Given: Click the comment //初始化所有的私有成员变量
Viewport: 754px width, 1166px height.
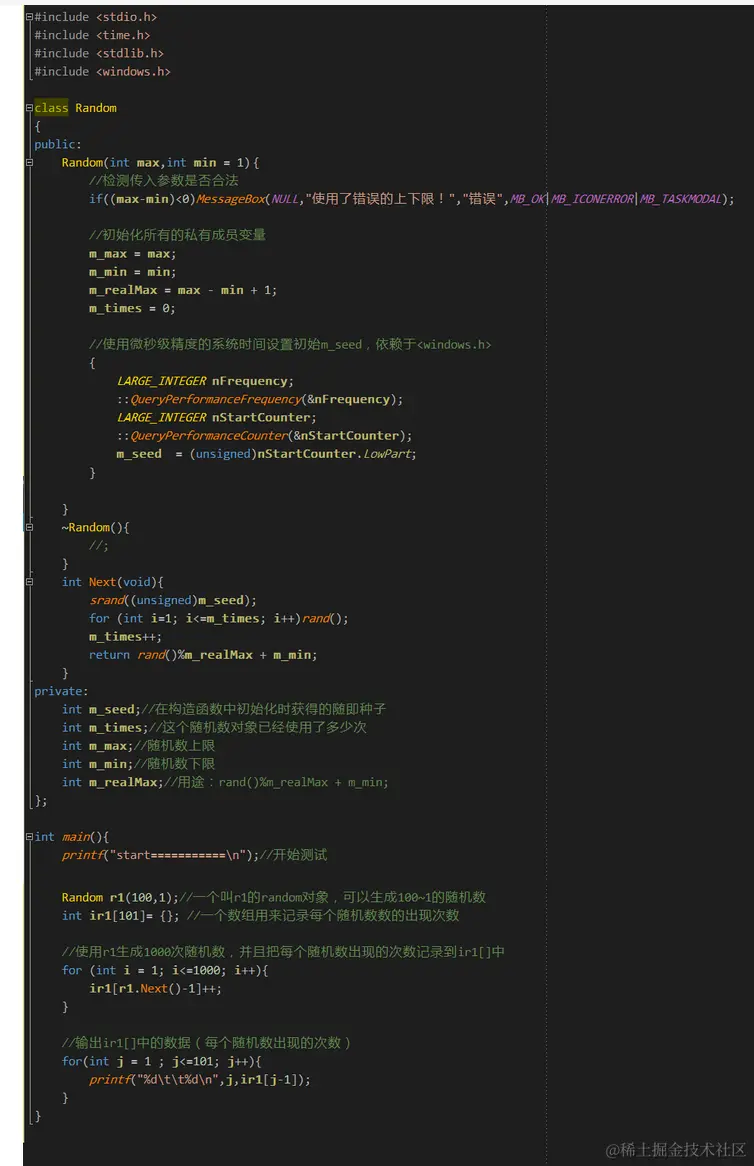Looking at the screenshot, I should [177, 235].
